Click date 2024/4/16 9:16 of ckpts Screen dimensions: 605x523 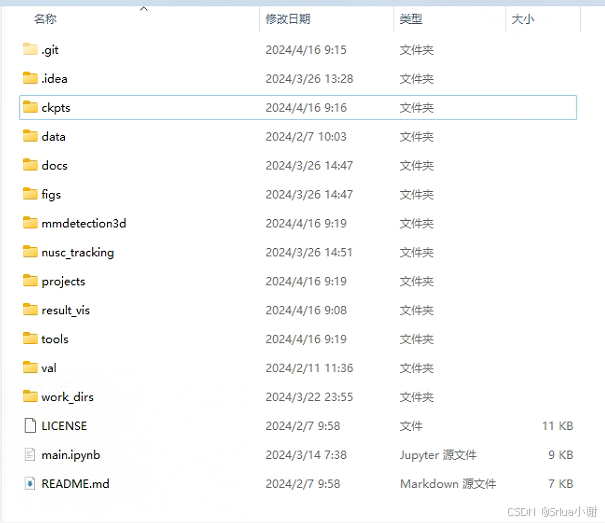[x=306, y=108]
